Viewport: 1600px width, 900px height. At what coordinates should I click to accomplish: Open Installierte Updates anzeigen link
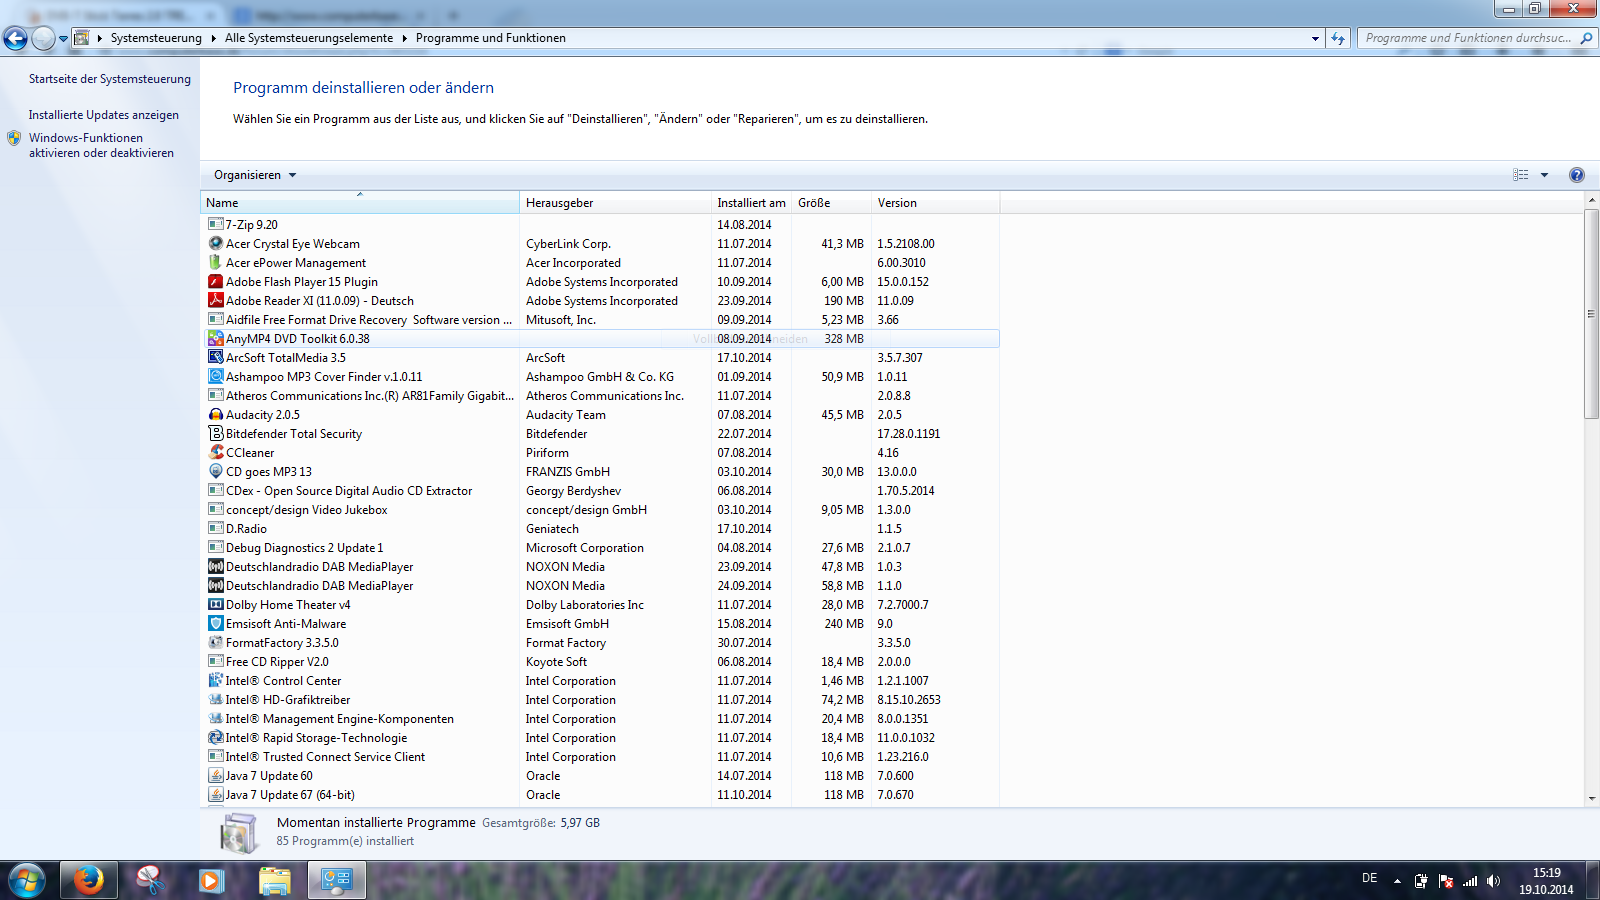coord(104,115)
